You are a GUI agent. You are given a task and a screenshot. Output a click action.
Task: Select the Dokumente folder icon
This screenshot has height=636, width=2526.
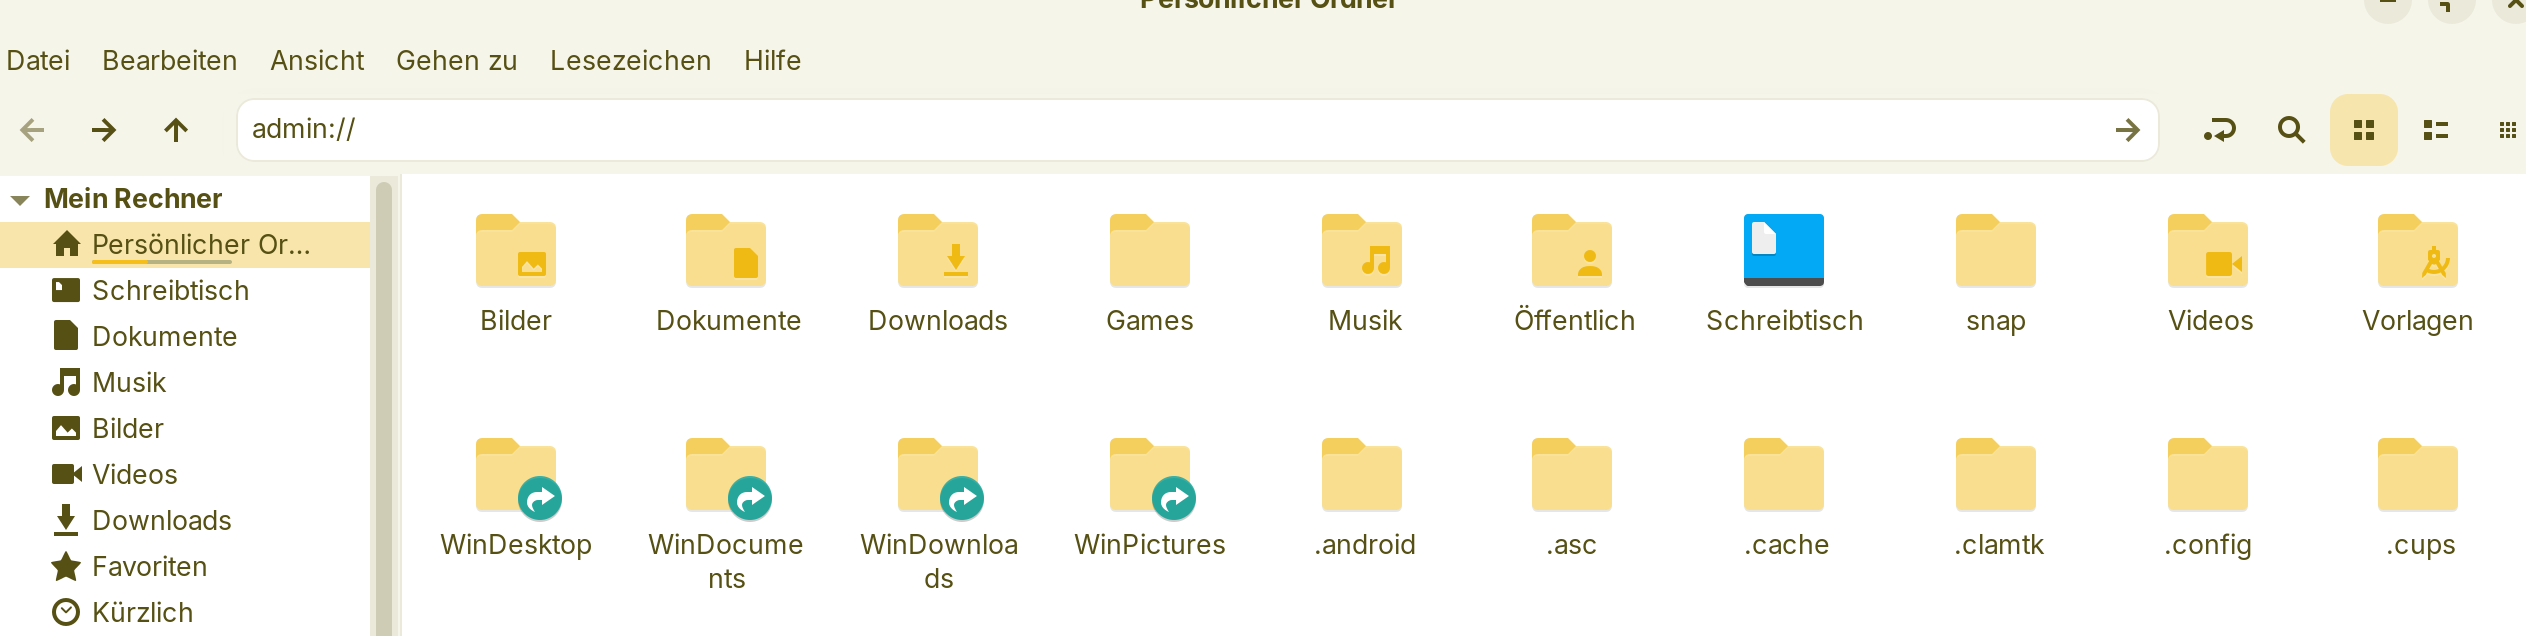coord(727,251)
